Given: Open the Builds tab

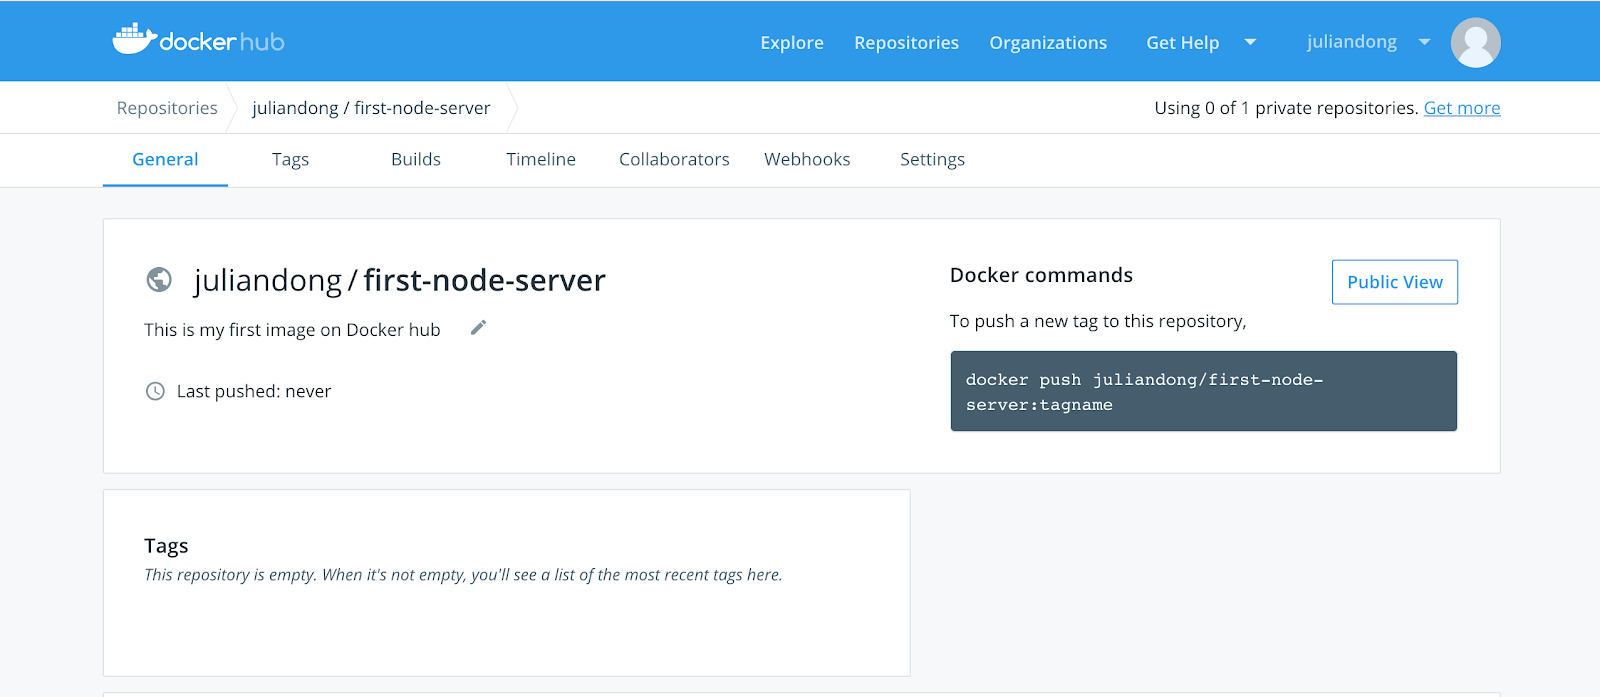Looking at the screenshot, I should 416,160.
